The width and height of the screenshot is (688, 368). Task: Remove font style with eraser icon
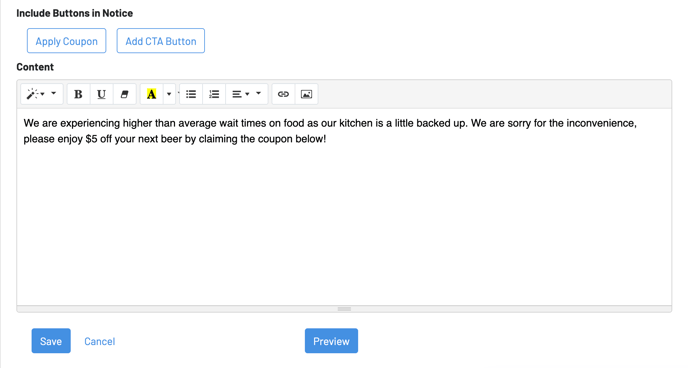click(125, 94)
